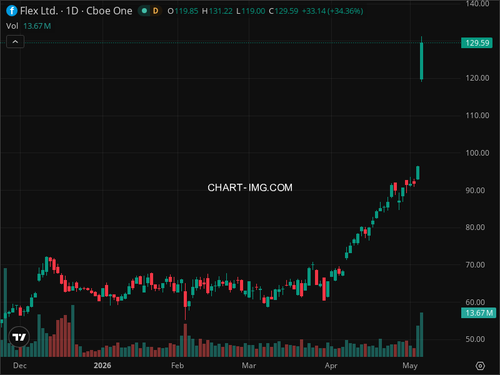Click the 60.00 price axis label

(x=475, y=302)
